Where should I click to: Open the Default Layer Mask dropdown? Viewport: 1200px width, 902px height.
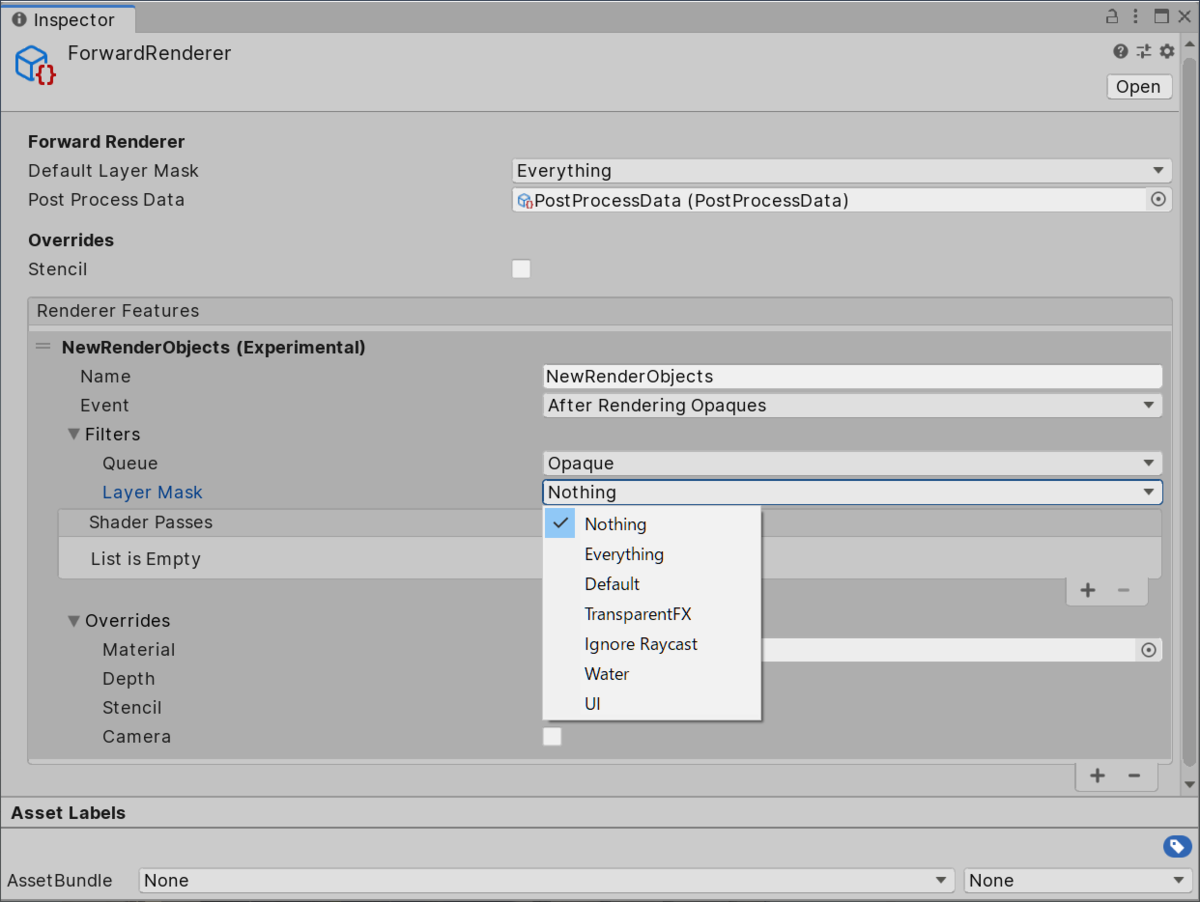pyautogui.click(x=841, y=171)
